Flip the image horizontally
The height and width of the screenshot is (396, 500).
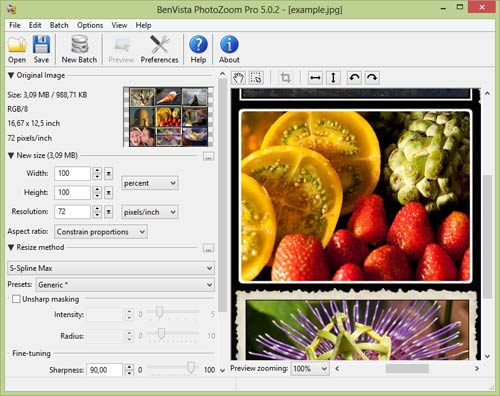315,78
